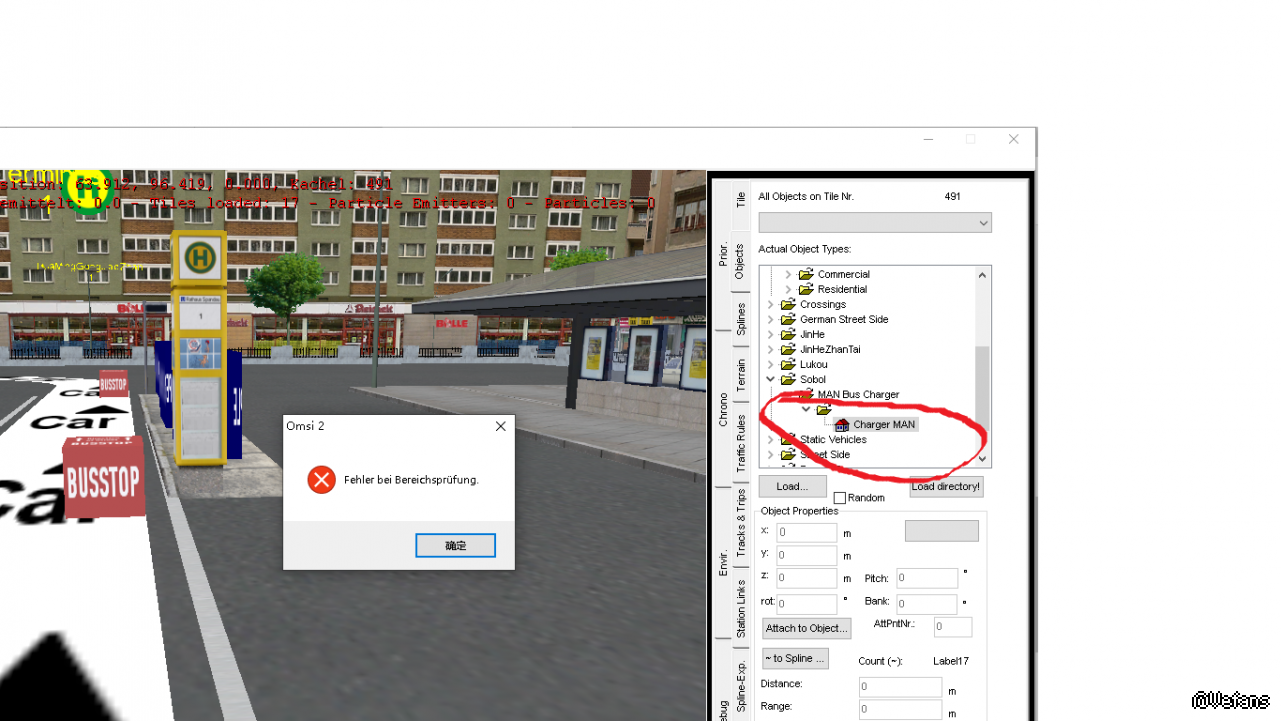Expand the German Street Side node
Screen dimensions: 1281x721
(x=770, y=319)
